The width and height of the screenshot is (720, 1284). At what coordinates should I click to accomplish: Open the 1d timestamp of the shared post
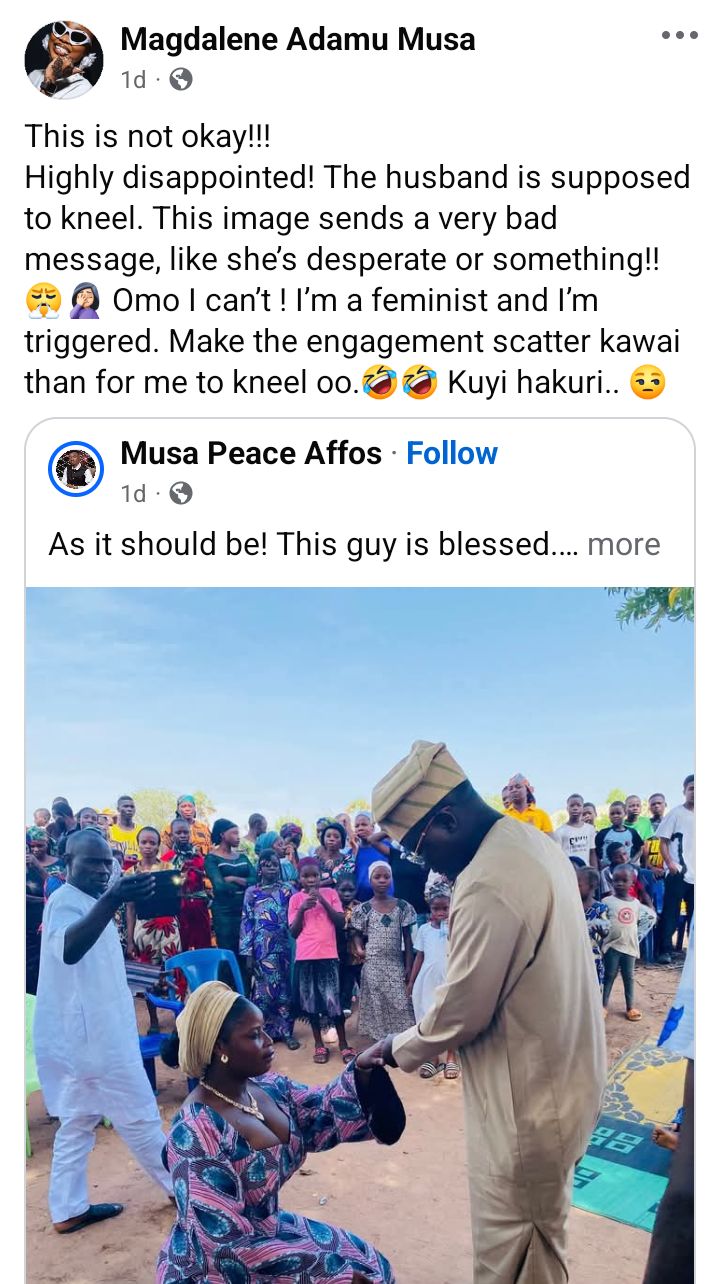pos(133,493)
